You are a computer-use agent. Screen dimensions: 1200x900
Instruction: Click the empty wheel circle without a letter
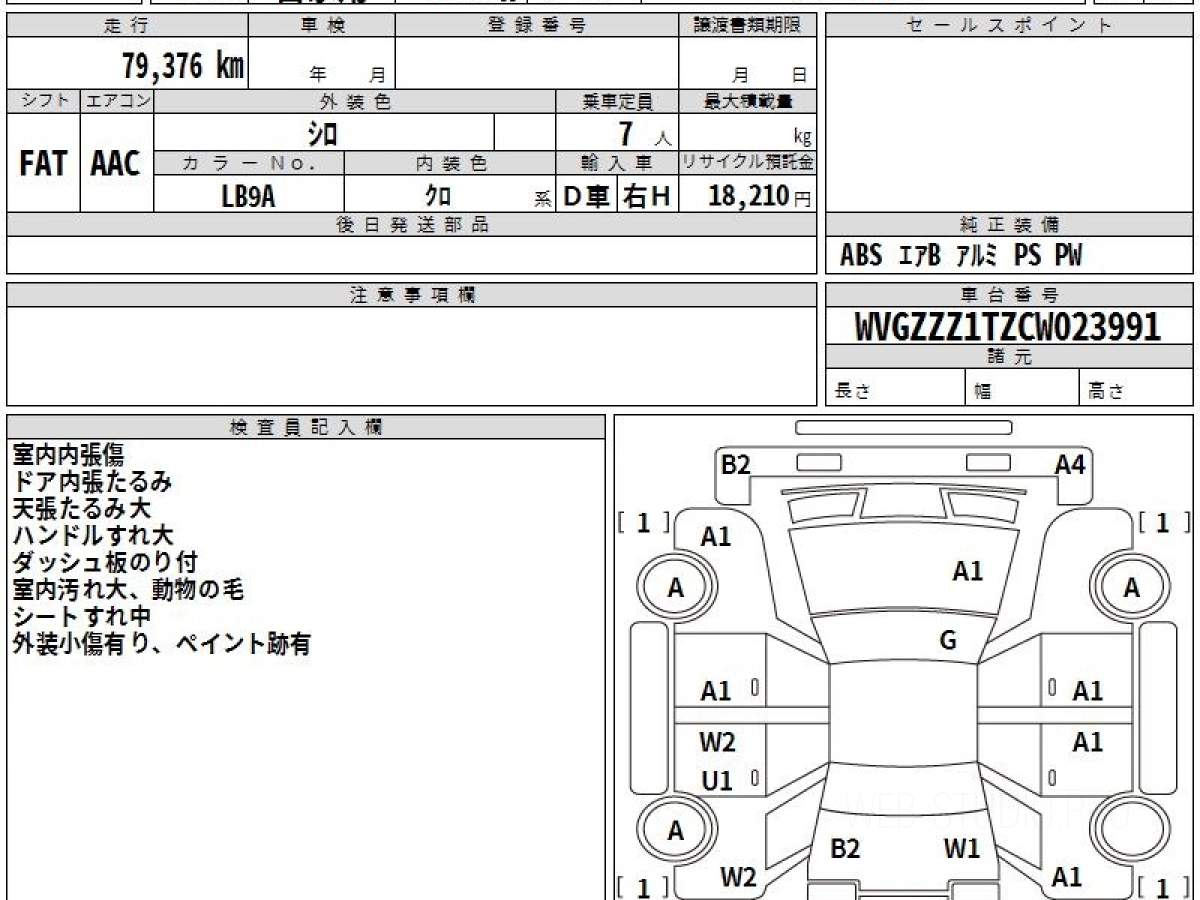pyautogui.click(x=1131, y=831)
